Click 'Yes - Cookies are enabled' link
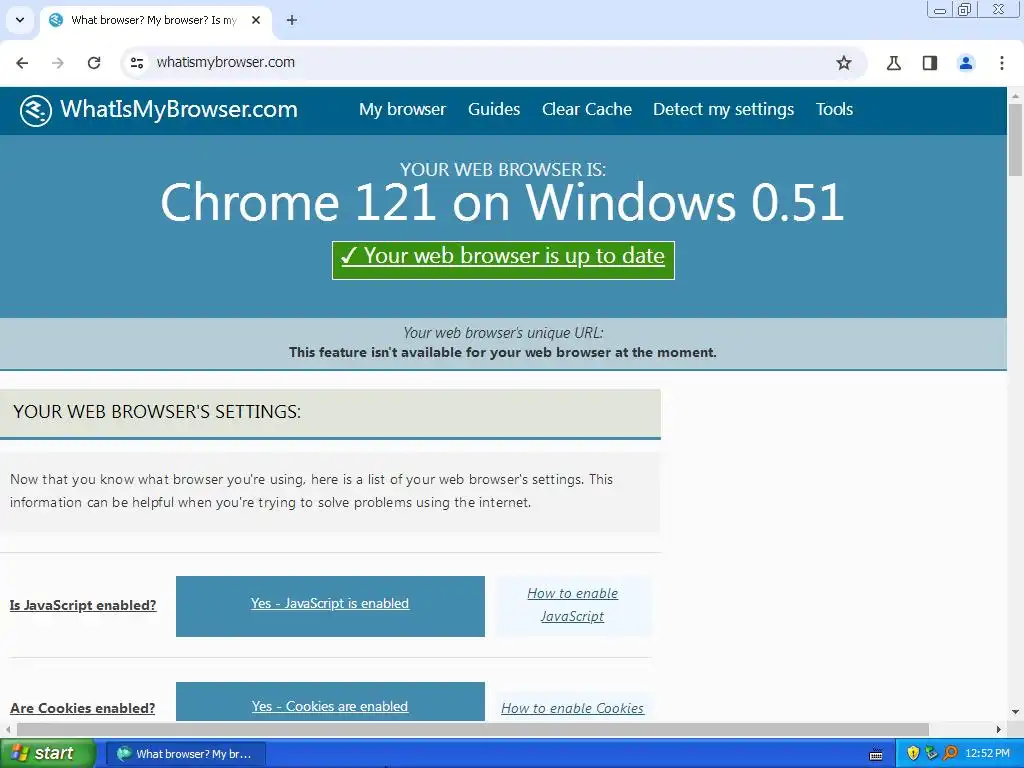This screenshot has height=768, width=1024. point(330,707)
